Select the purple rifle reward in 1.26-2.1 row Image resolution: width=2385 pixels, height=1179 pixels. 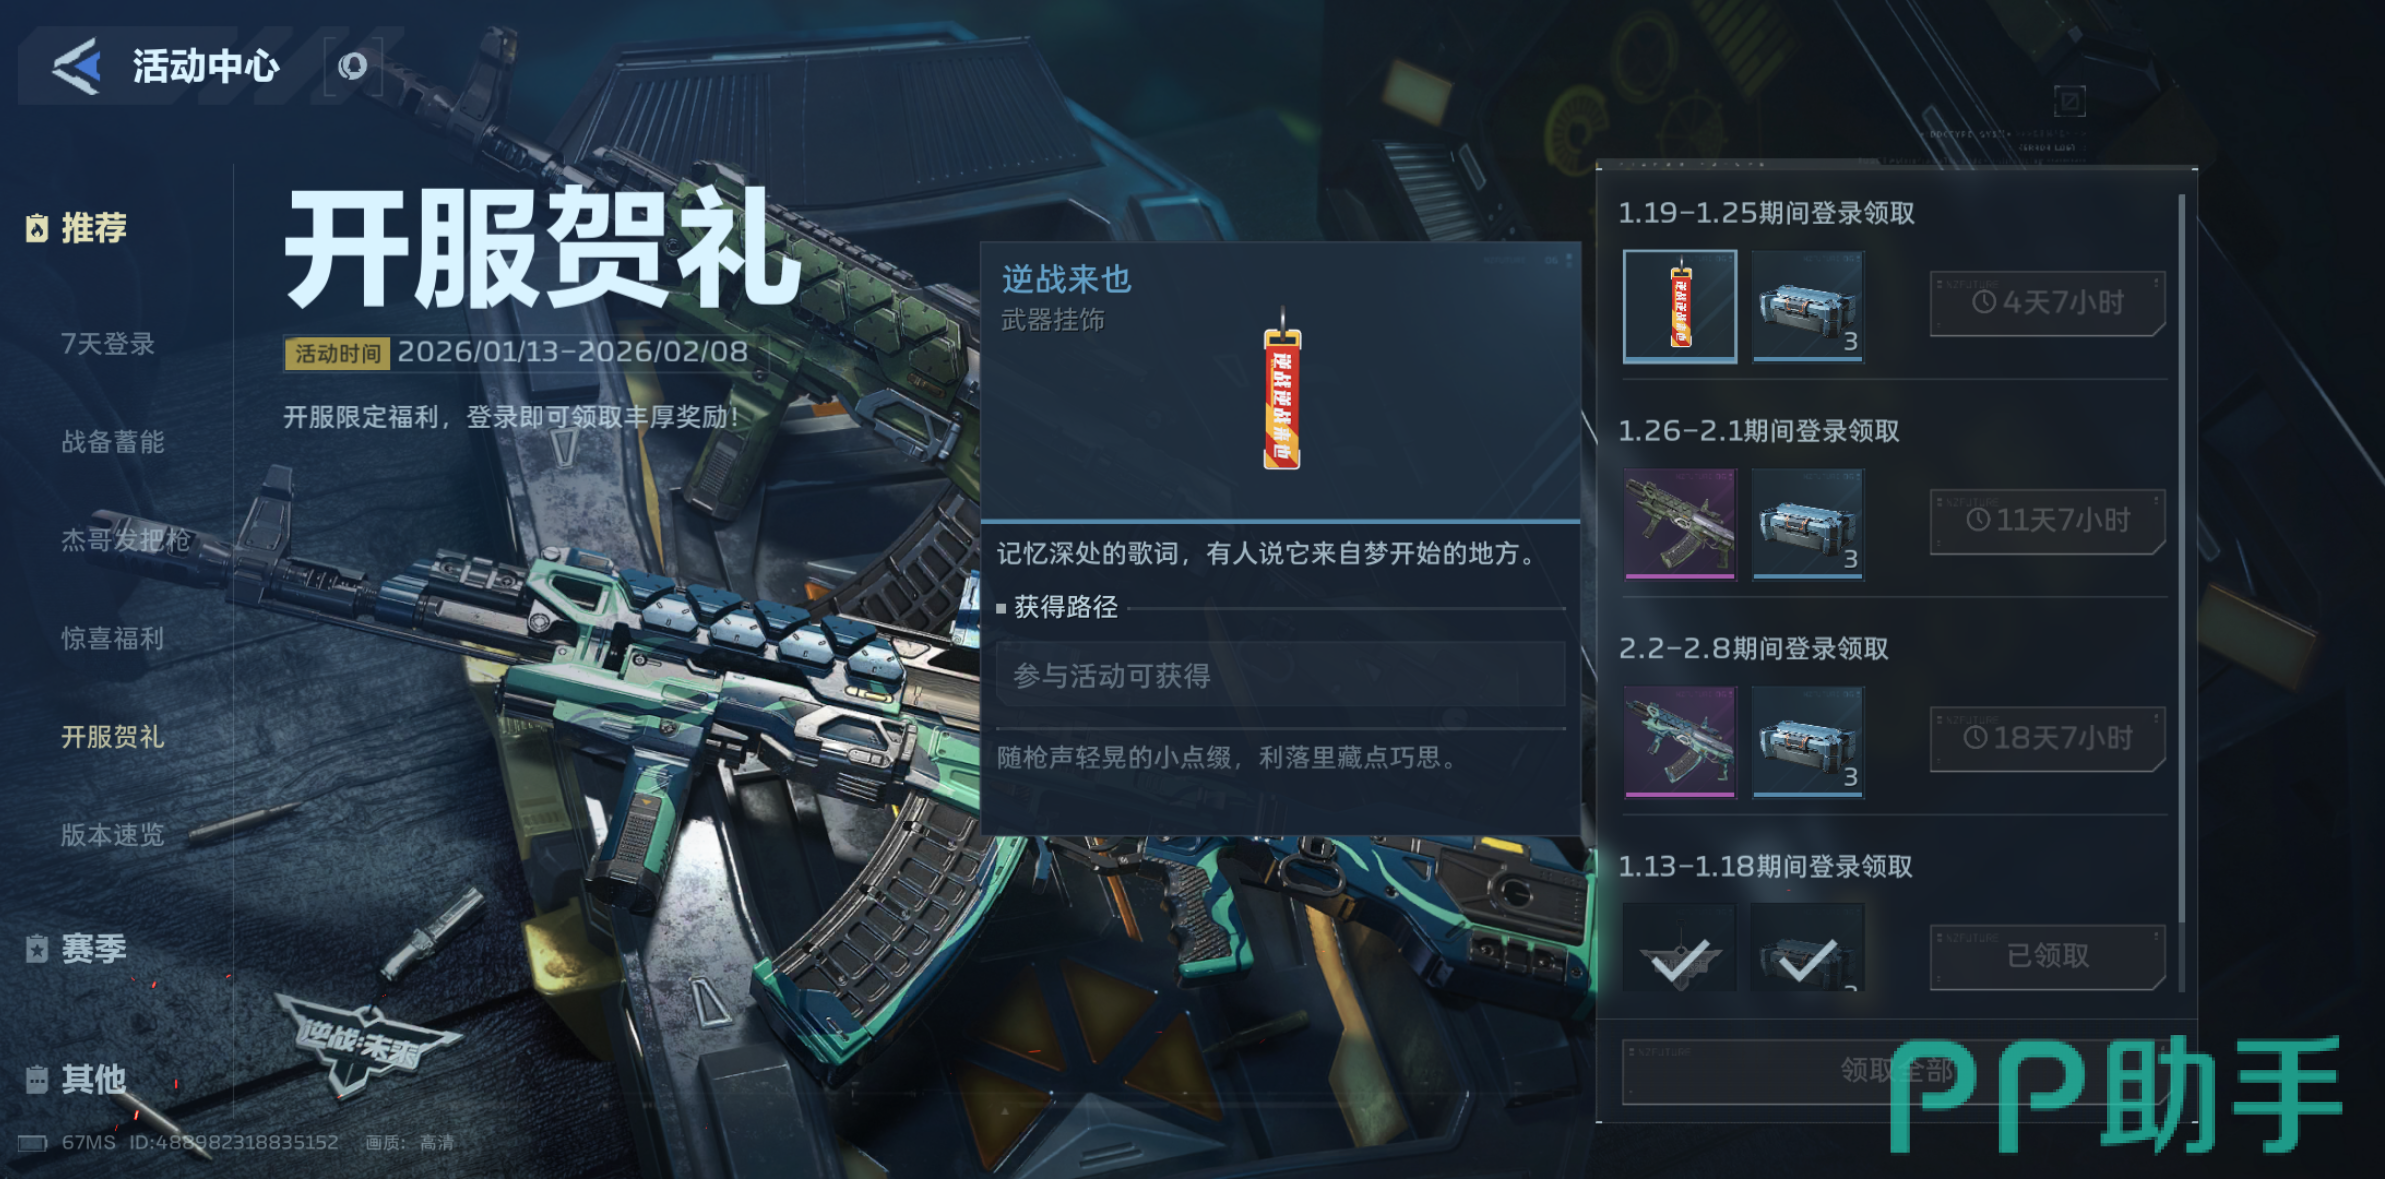tap(1679, 524)
